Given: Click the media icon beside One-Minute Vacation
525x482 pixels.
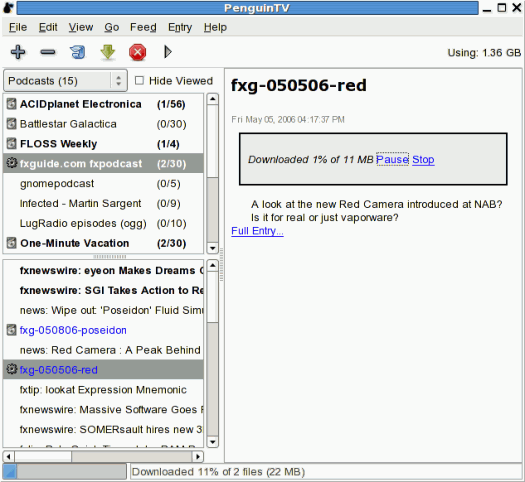Looking at the screenshot, I should [11, 243].
